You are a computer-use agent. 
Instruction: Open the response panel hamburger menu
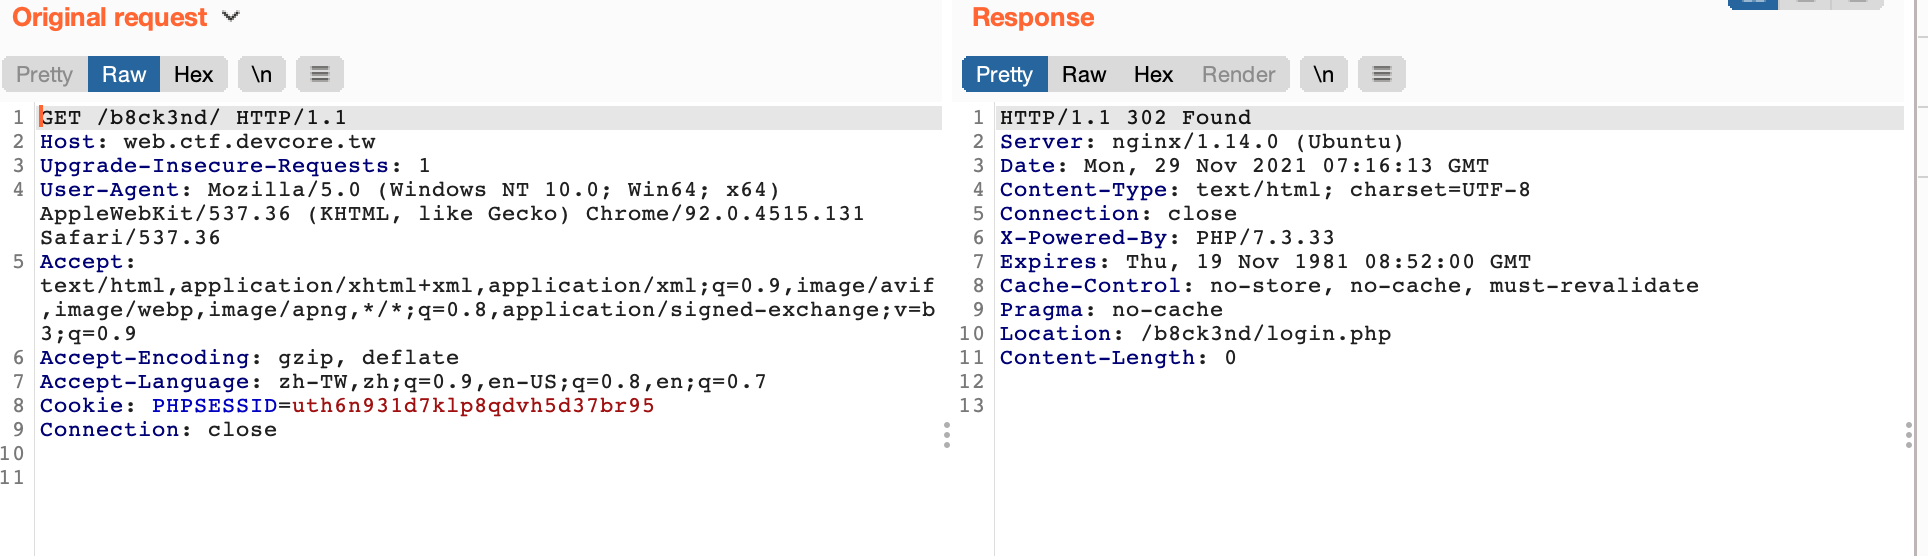tap(1382, 75)
